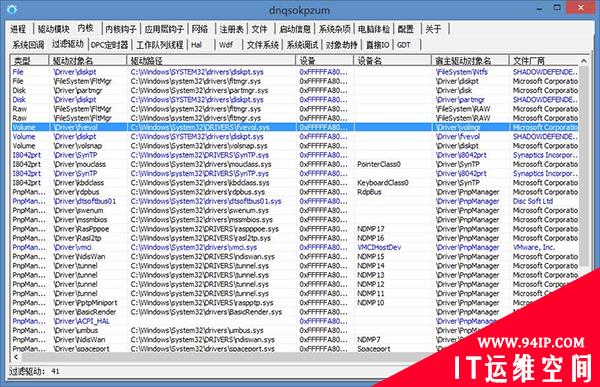Image resolution: width=600 pixels, height=387 pixels.
Task: Open the 驱动模块 tab
Action: (53, 29)
